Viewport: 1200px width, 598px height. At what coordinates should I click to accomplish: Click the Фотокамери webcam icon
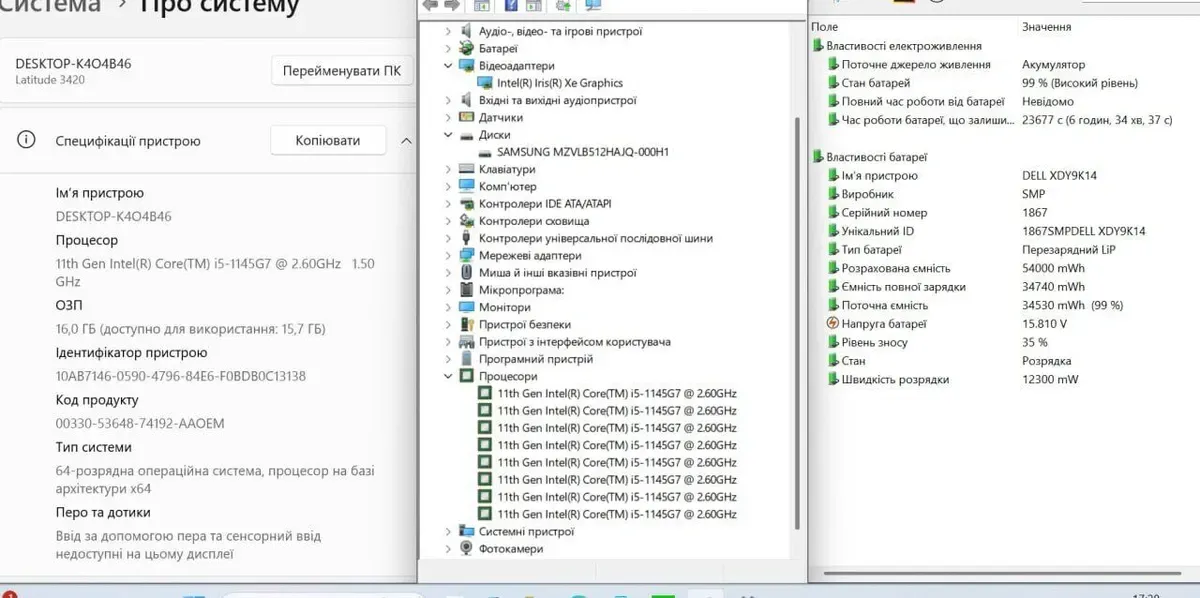[466, 549]
